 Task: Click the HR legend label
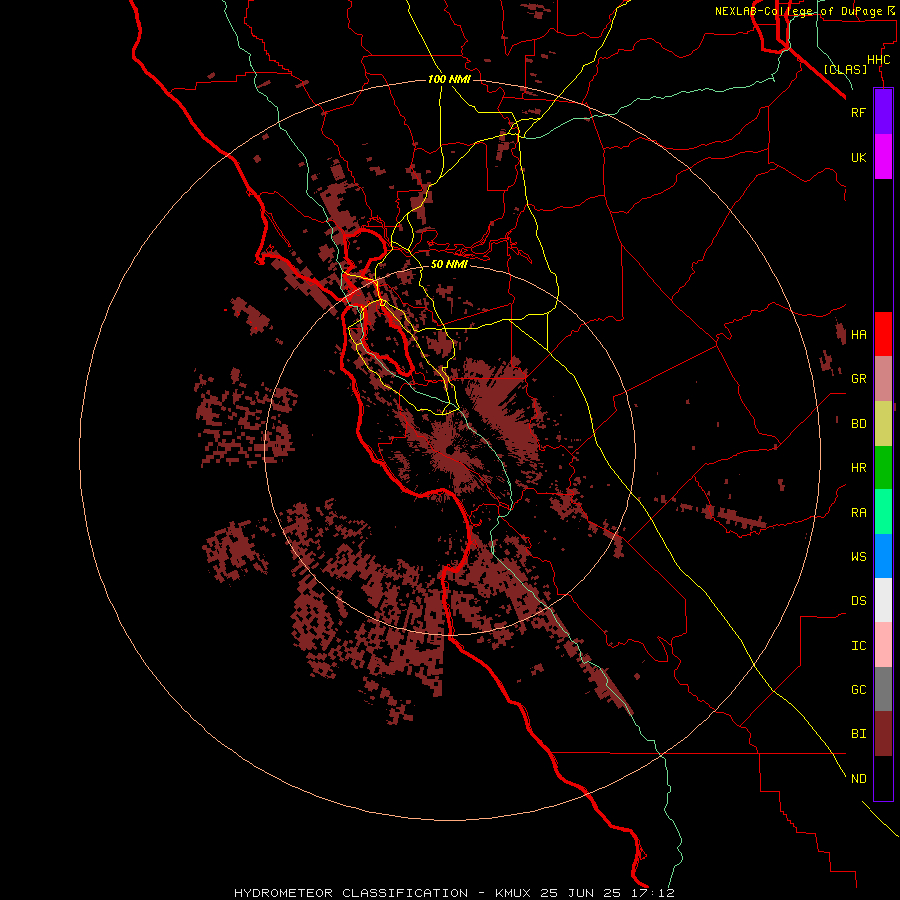click(x=859, y=468)
